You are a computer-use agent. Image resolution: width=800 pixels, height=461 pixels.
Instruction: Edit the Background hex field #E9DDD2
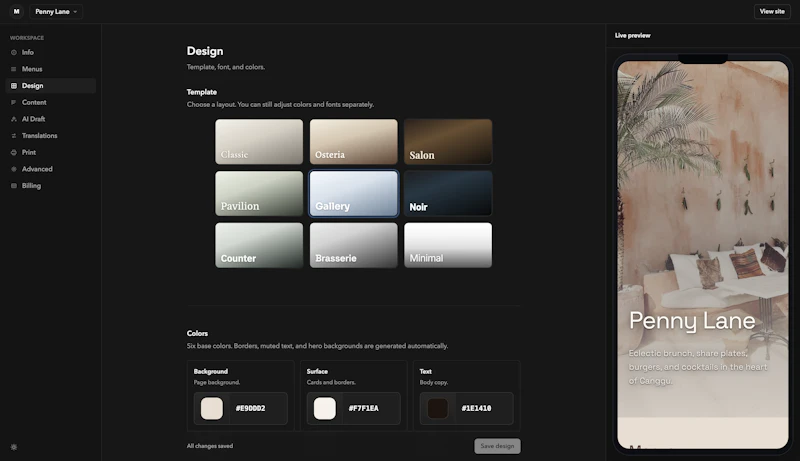coord(251,408)
